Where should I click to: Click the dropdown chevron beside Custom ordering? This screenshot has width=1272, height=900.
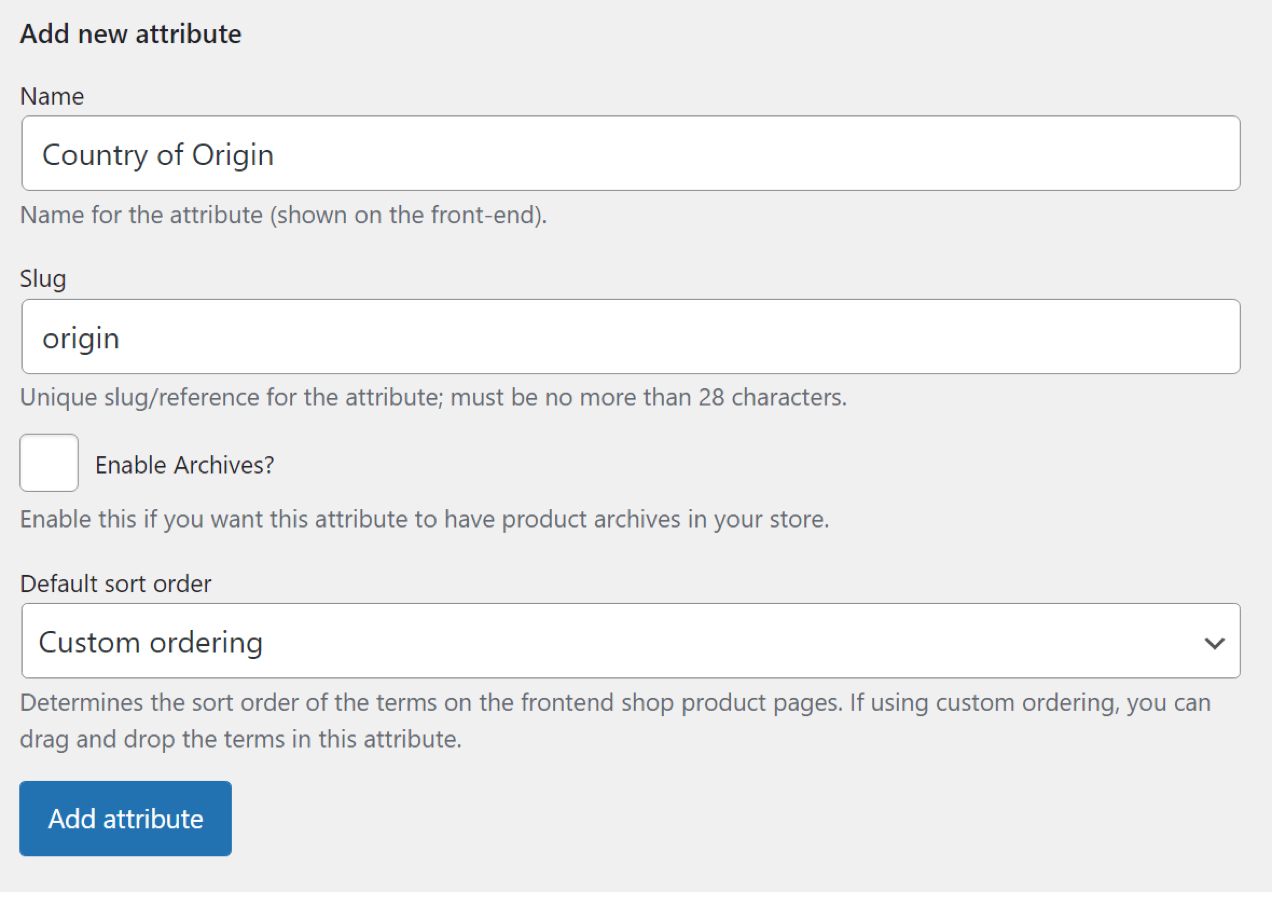(x=1215, y=641)
